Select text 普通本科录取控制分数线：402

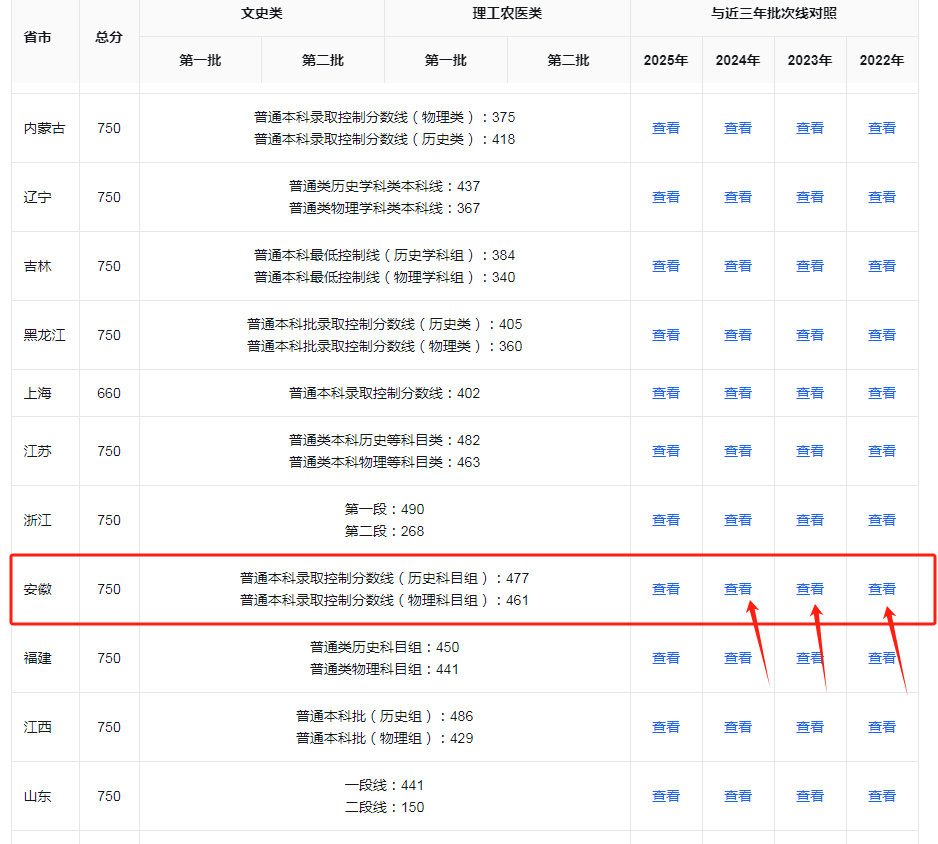tap(385, 393)
